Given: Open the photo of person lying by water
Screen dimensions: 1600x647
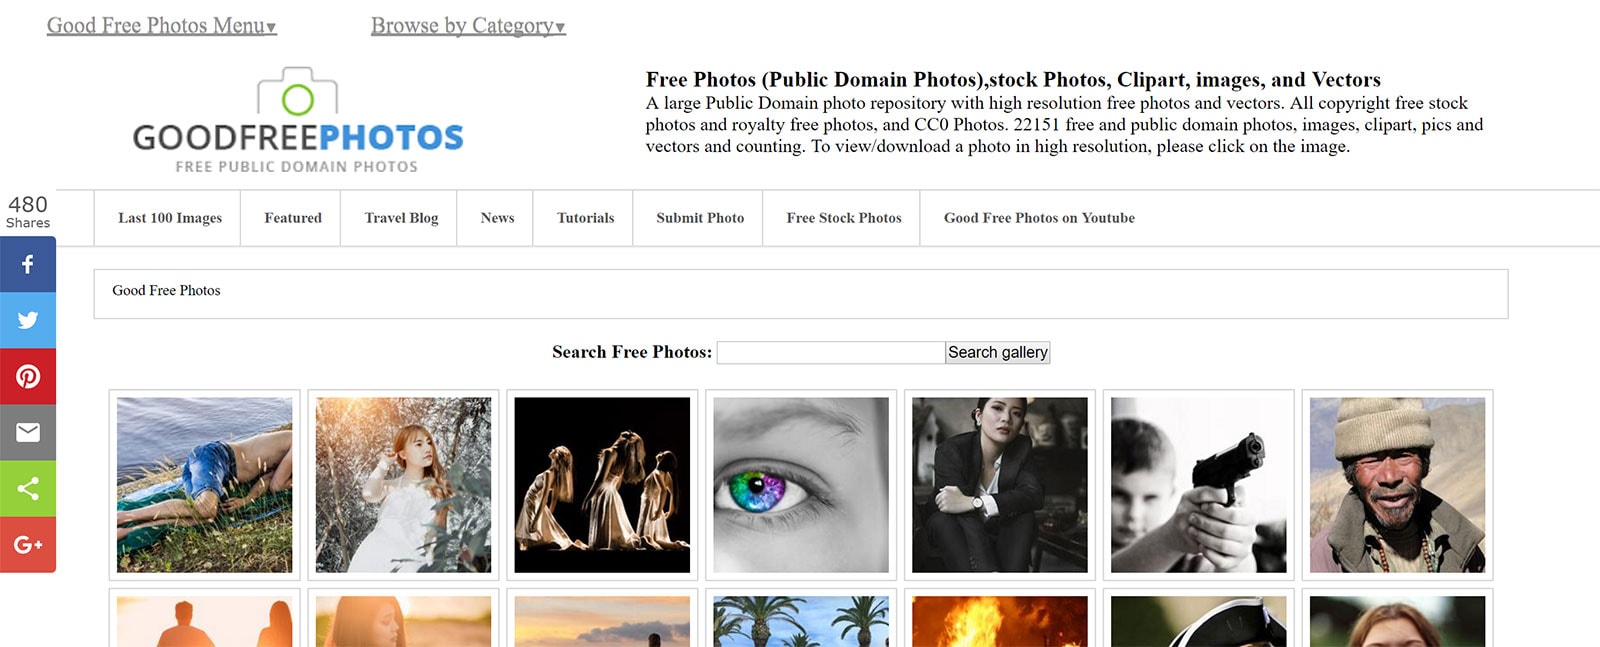Looking at the screenshot, I should click(x=205, y=485).
